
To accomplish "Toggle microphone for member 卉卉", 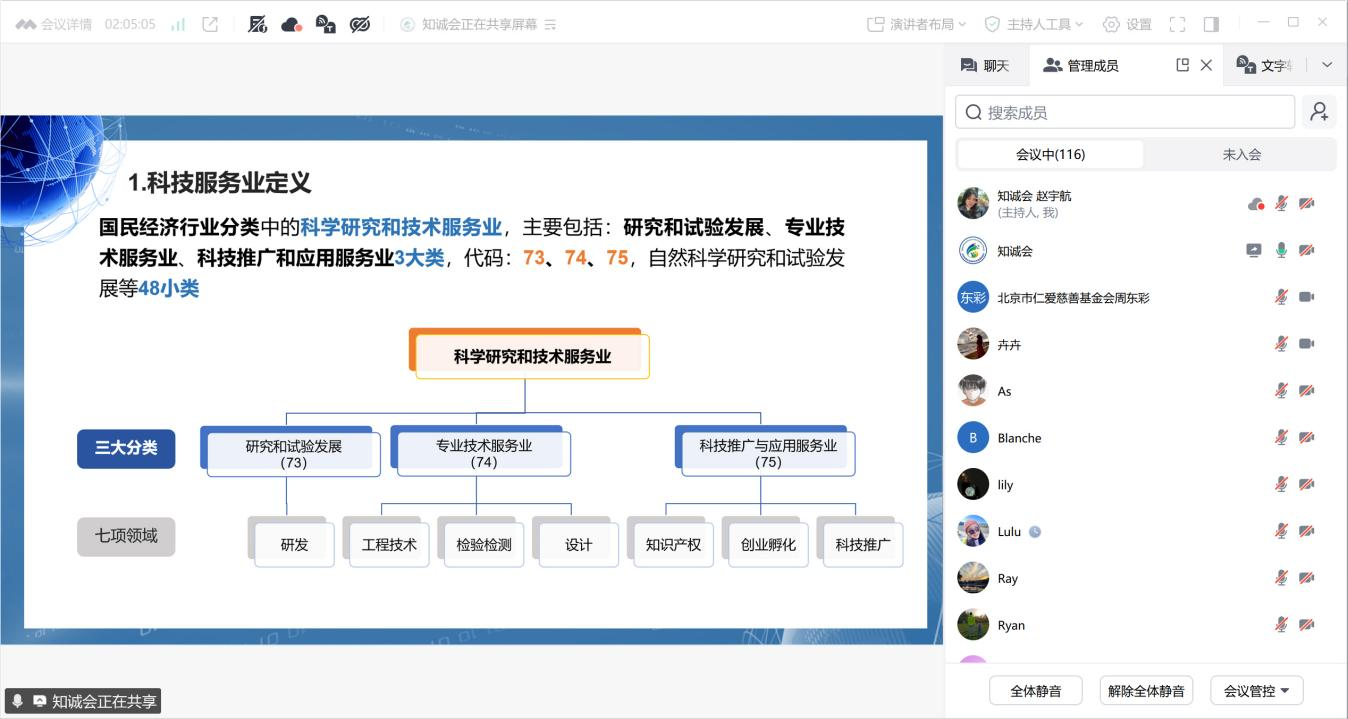I will pyautogui.click(x=1281, y=344).
